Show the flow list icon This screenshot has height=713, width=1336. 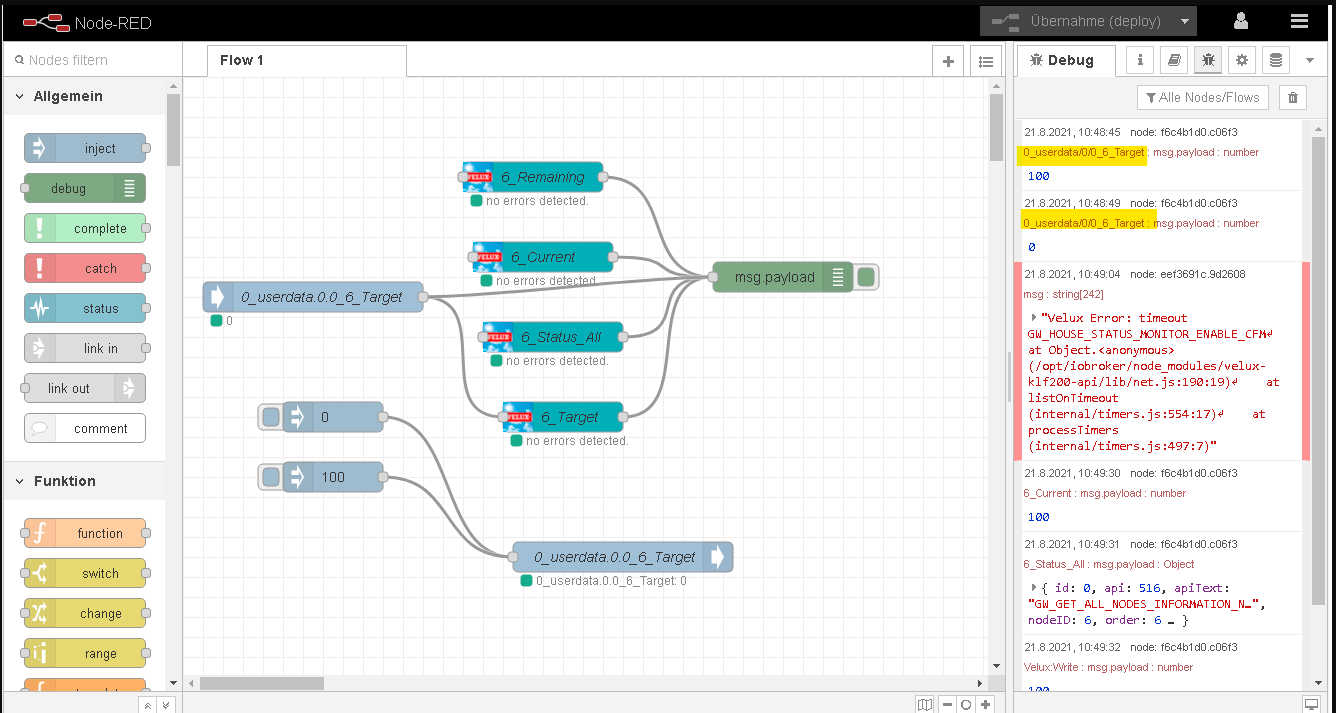click(x=985, y=61)
